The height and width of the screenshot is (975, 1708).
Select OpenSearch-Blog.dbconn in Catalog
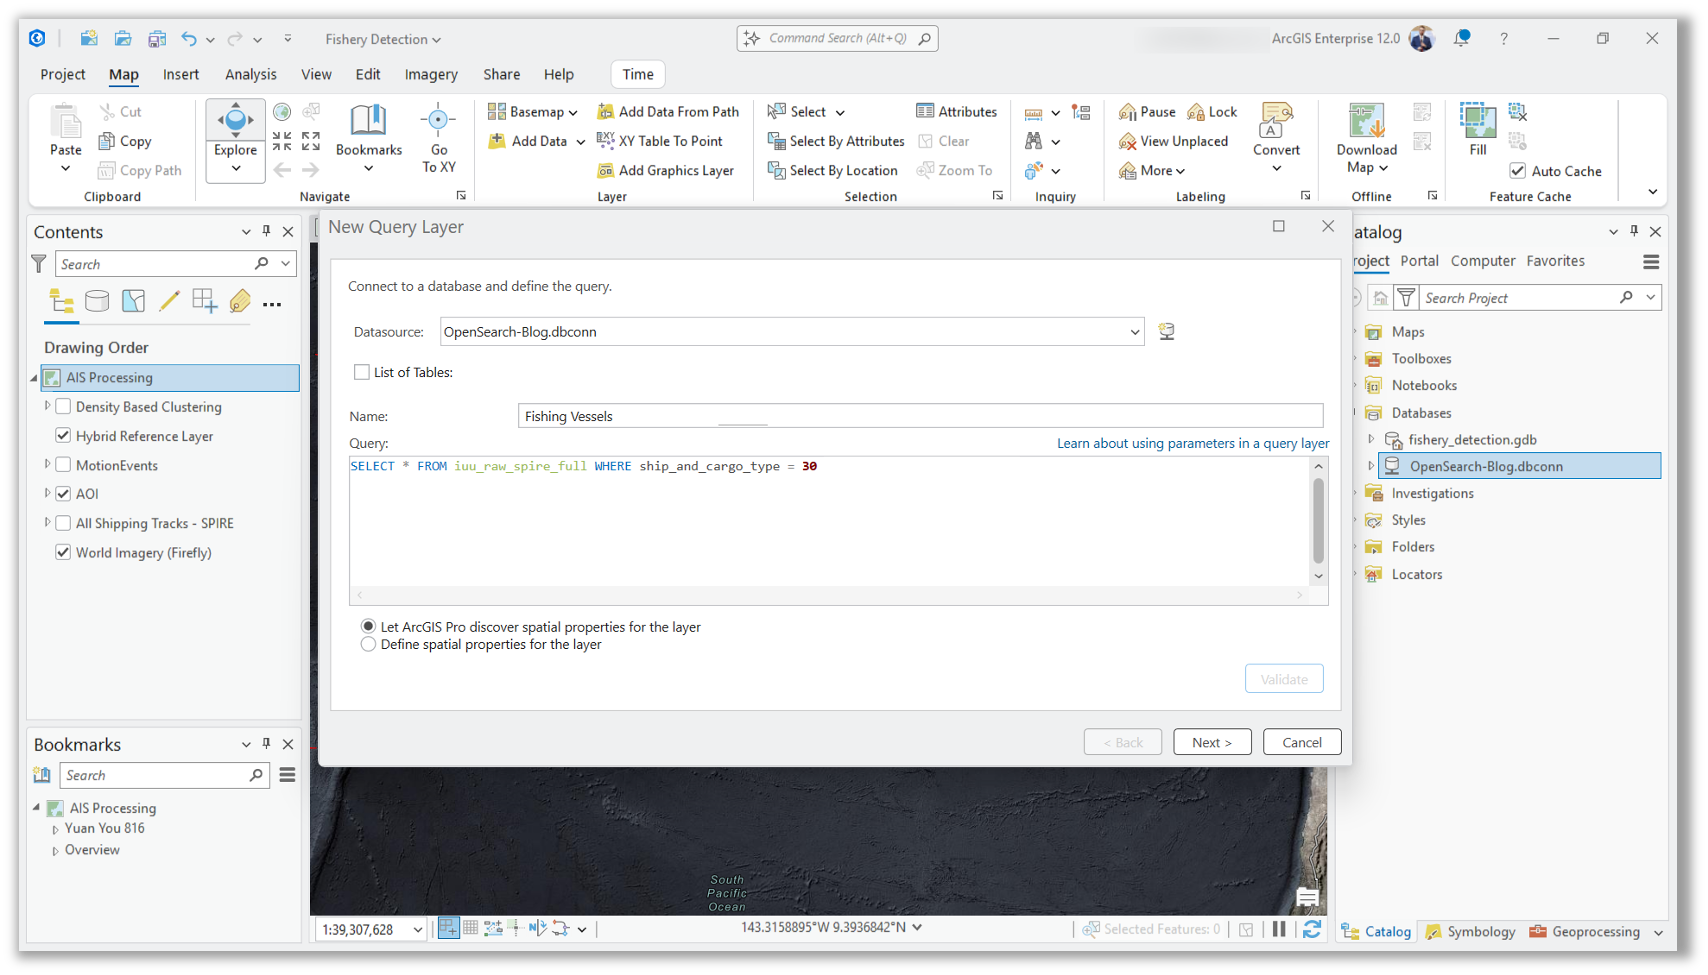[x=1519, y=466]
